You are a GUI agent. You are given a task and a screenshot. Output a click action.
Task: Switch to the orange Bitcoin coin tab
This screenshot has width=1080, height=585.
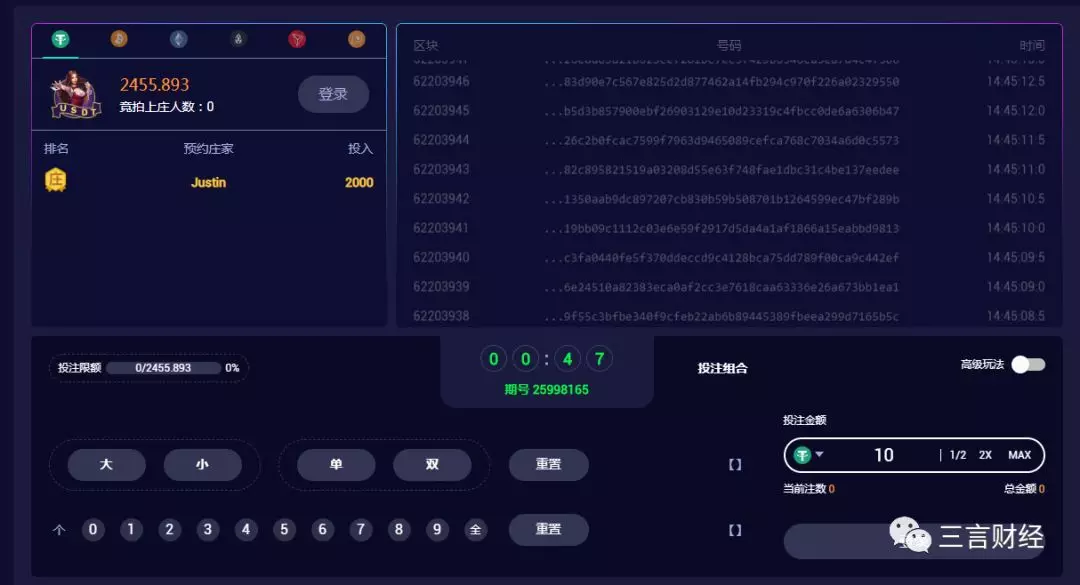pyautogui.click(x=119, y=39)
